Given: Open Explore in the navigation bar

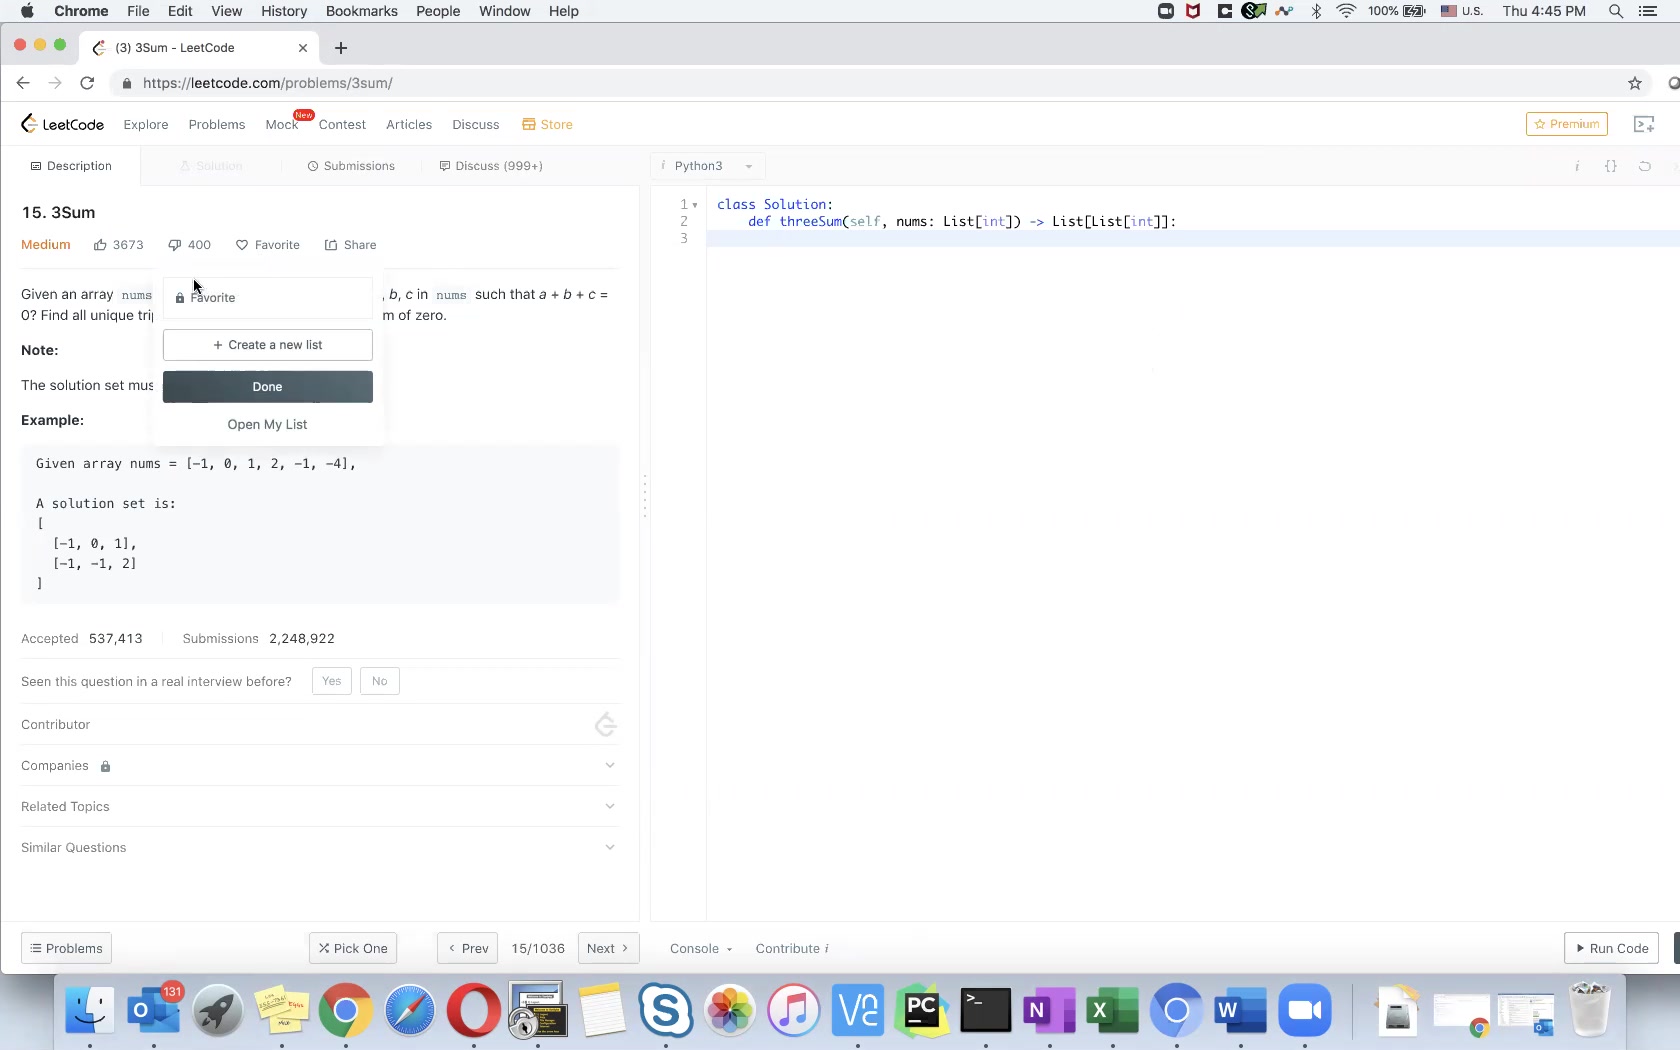Looking at the screenshot, I should (x=146, y=125).
